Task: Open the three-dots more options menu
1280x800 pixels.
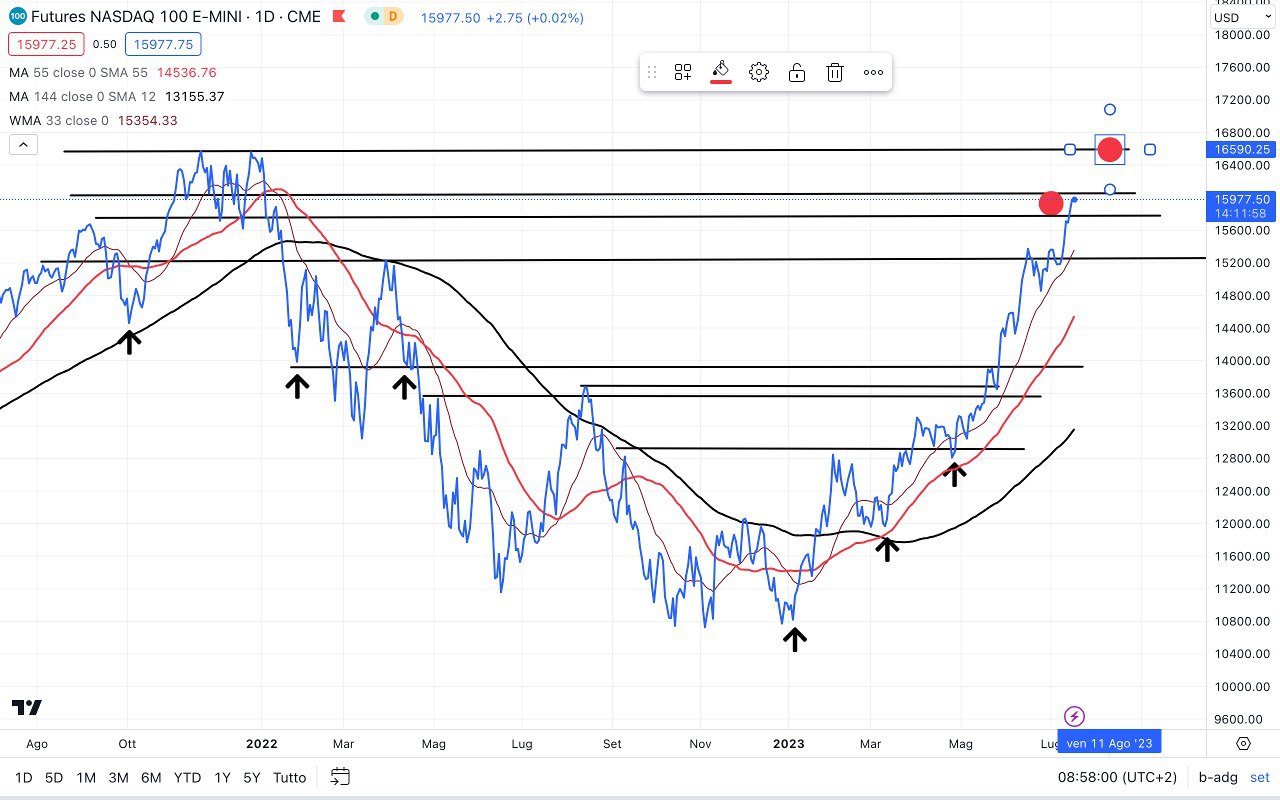Action: [873, 72]
